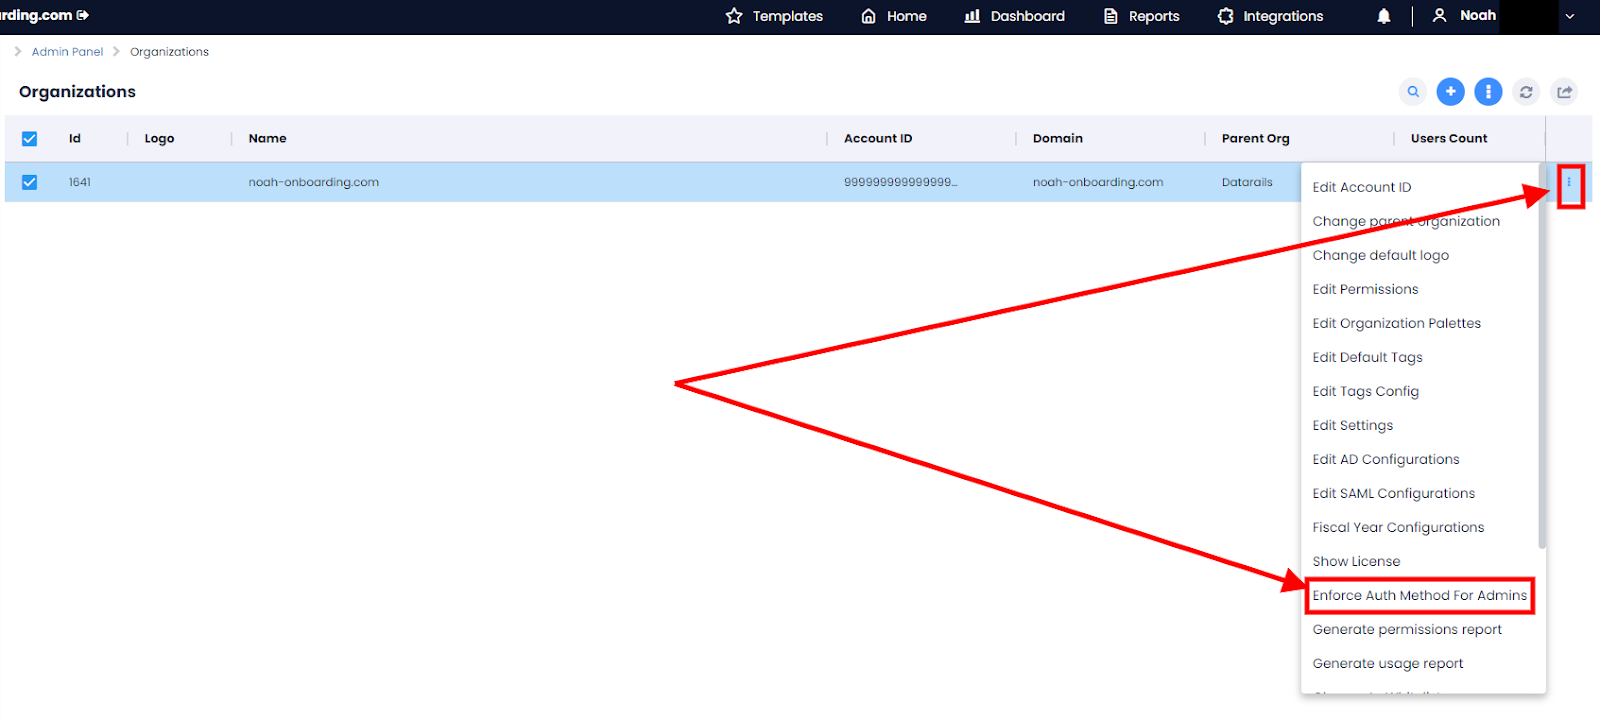Select Show License entry
Screen dimensions: 1600x719
(x=1356, y=561)
